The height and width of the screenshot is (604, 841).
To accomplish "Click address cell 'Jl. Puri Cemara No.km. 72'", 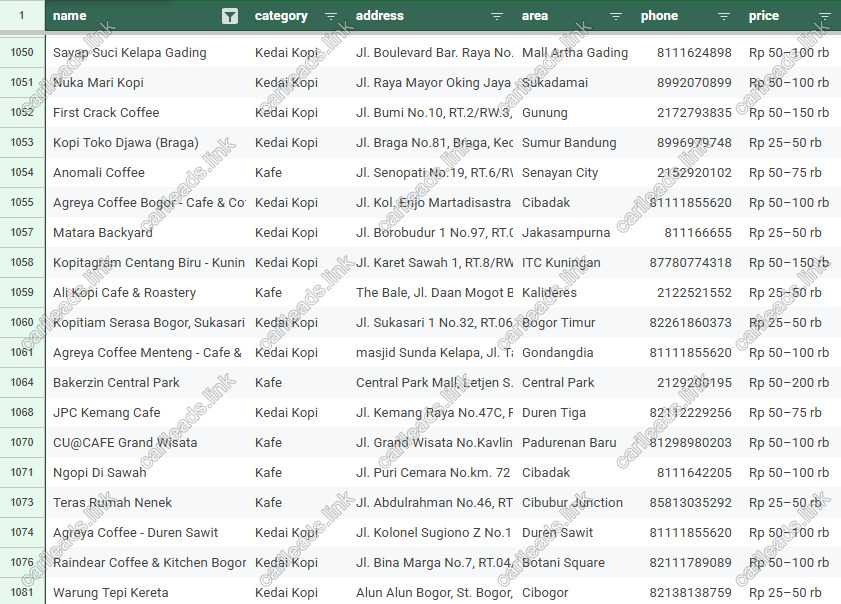I will (431, 473).
